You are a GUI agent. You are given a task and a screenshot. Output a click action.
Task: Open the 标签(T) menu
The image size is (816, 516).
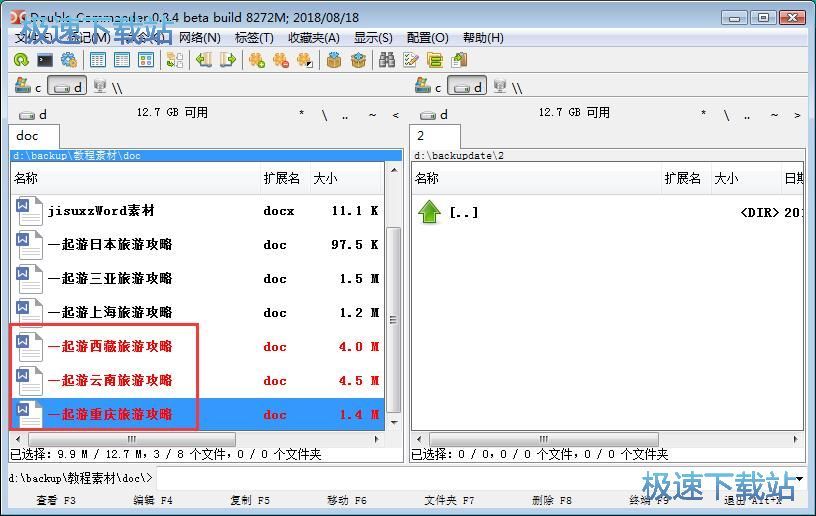pyautogui.click(x=254, y=38)
